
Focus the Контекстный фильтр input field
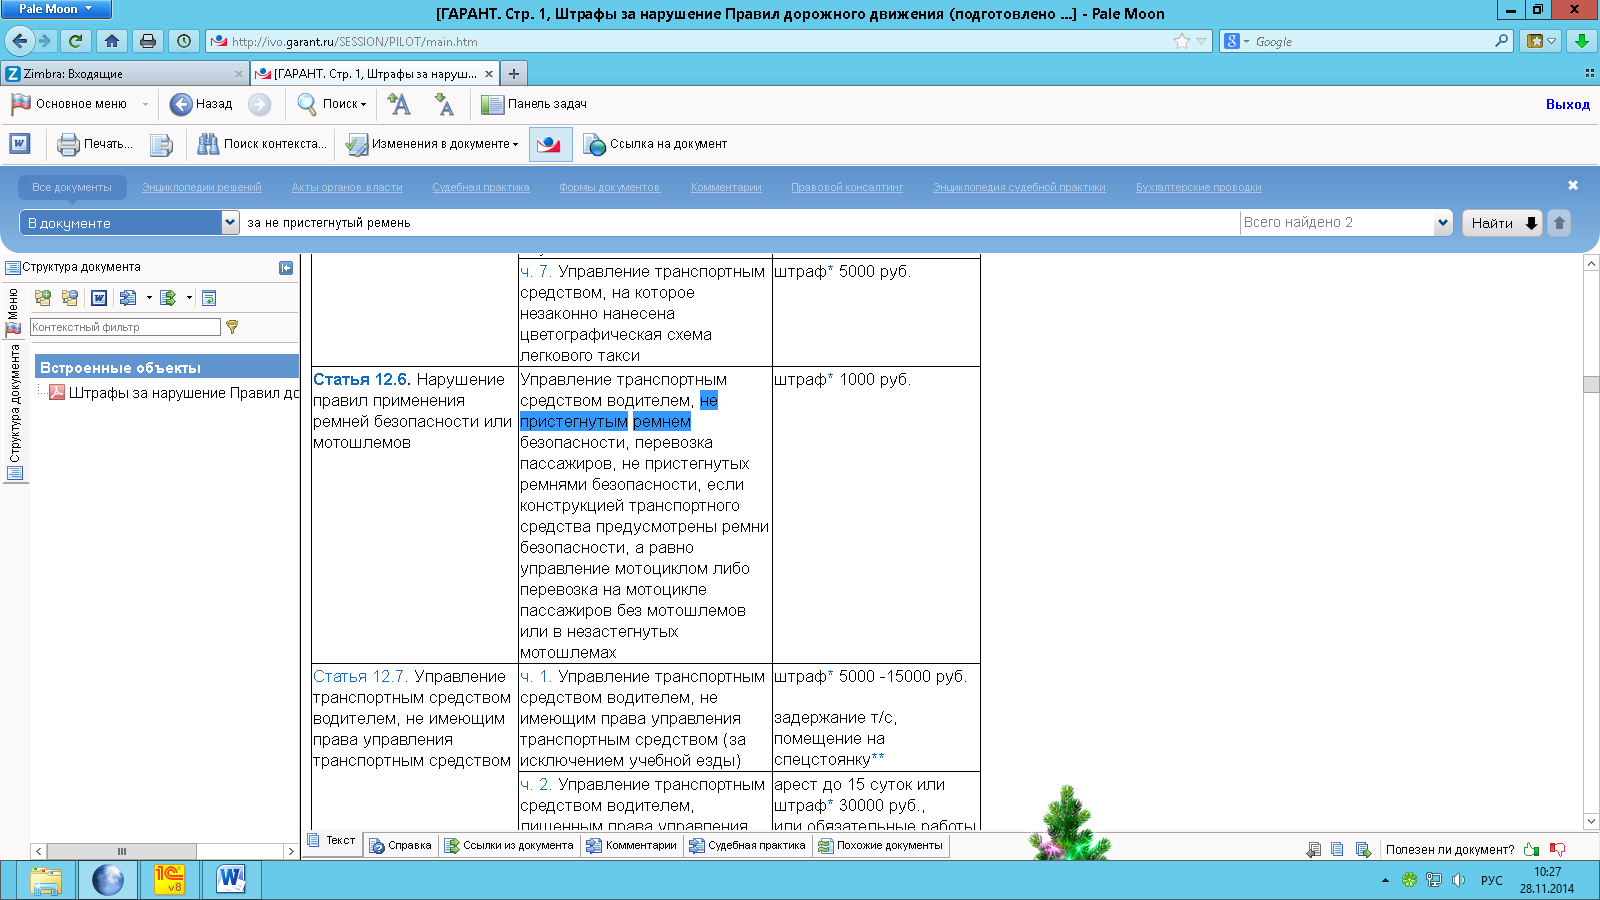point(125,327)
